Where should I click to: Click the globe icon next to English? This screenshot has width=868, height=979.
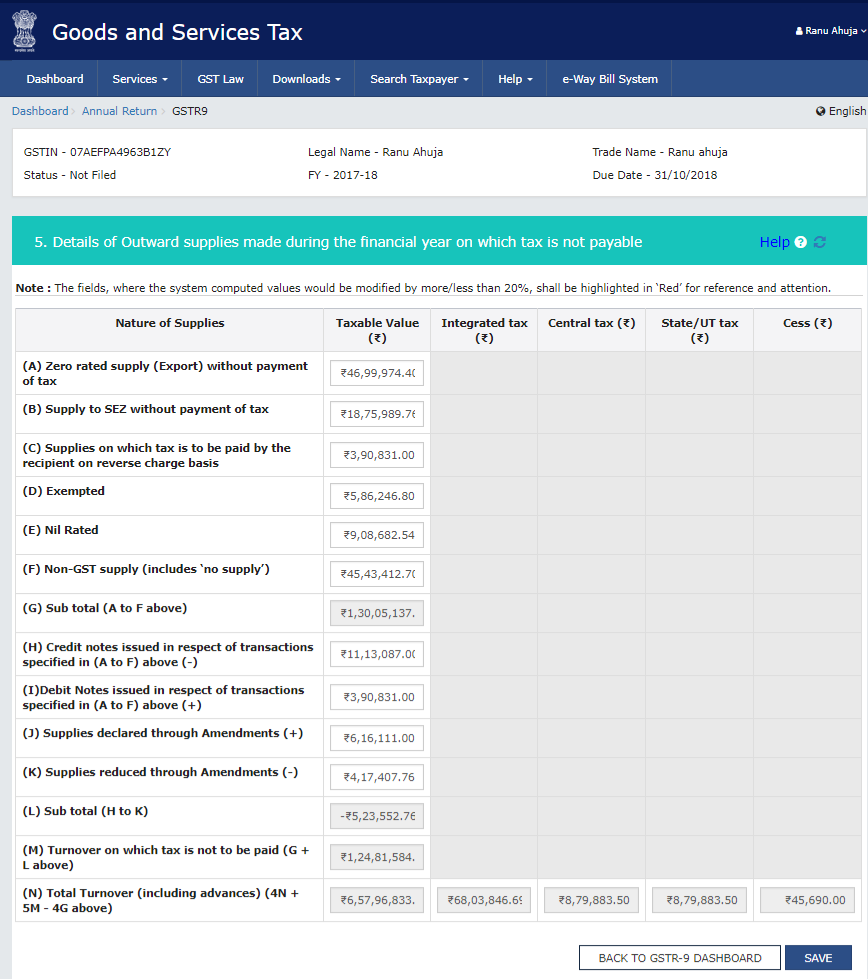pos(821,111)
